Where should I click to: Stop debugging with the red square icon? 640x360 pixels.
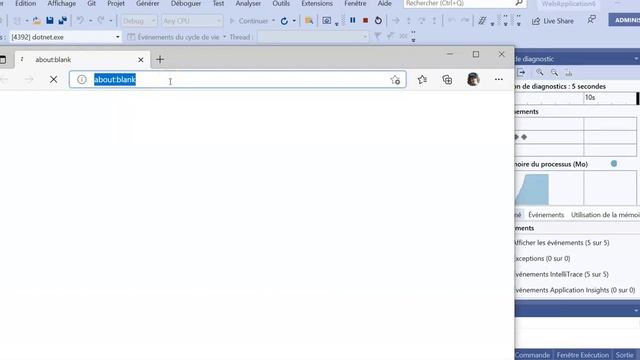[365, 20]
